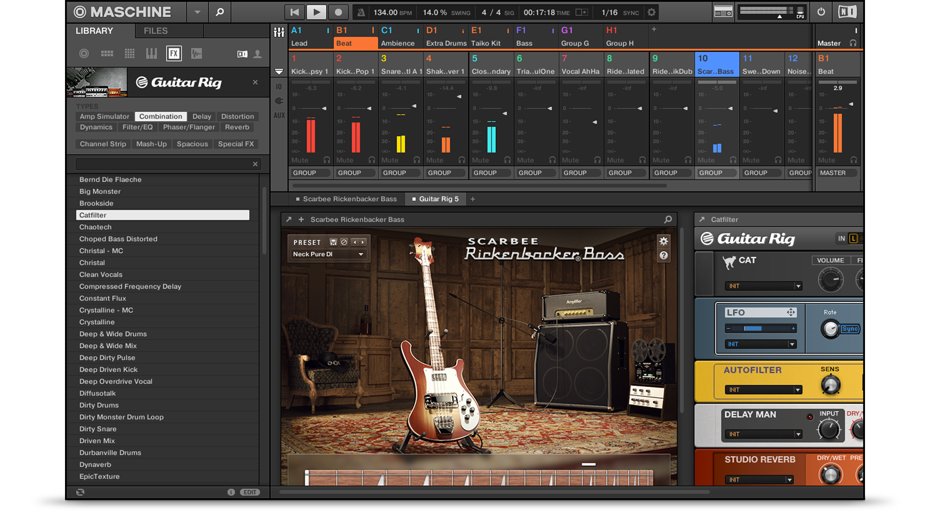The height and width of the screenshot is (530, 930).
Task: Click the Scarbee help question mark icon
Action: click(663, 256)
